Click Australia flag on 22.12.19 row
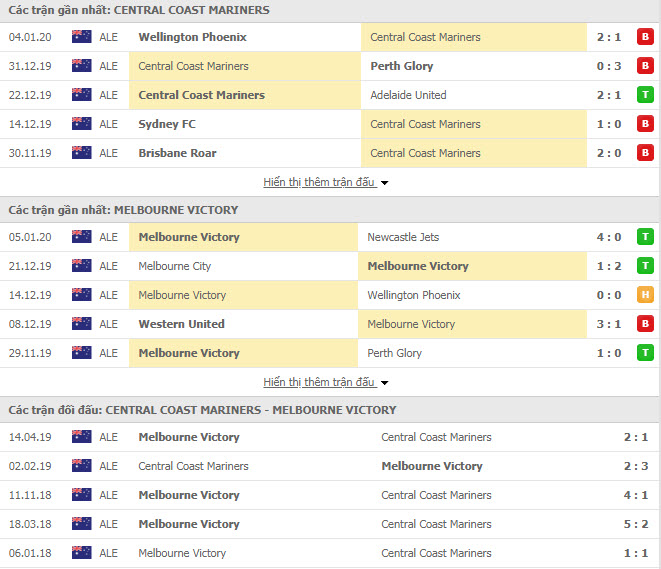 tap(81, 95)
